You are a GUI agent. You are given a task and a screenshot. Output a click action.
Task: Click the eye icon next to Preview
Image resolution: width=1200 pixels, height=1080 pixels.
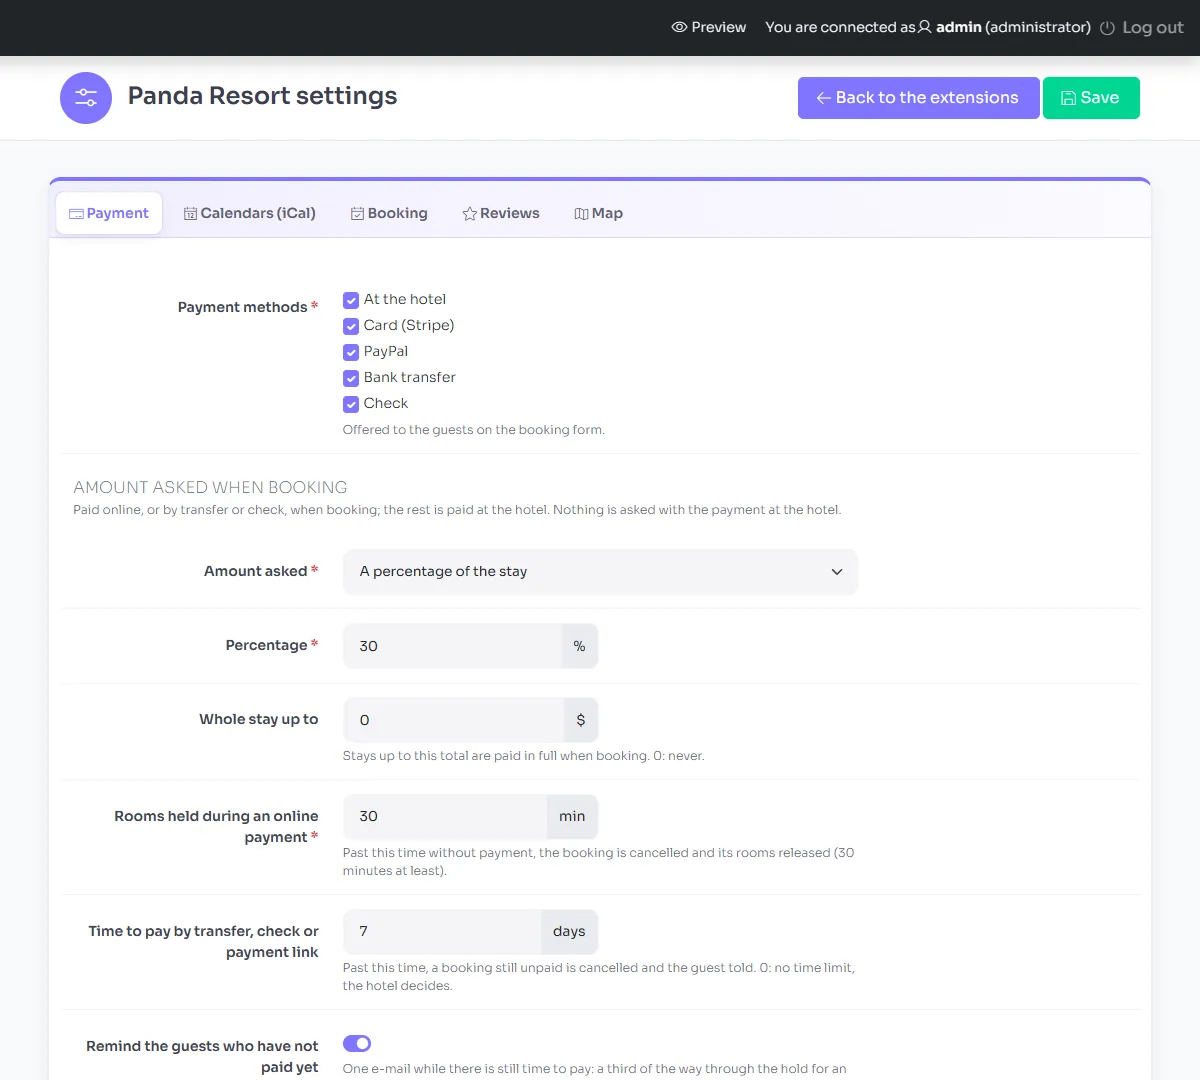pos(679,27)
